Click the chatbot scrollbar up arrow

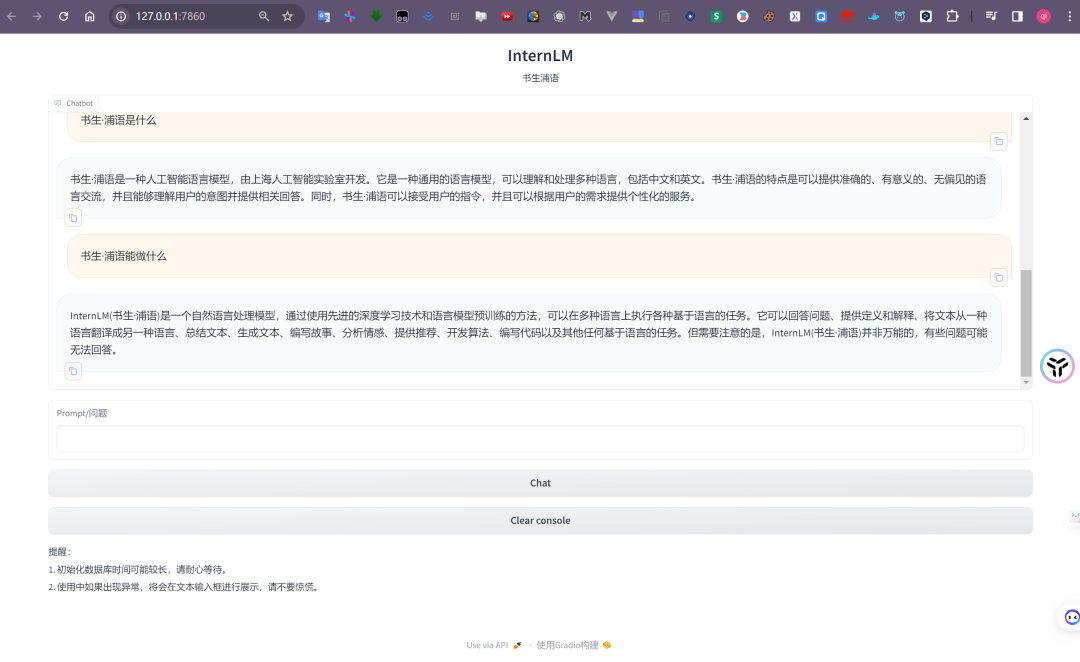1026,118
